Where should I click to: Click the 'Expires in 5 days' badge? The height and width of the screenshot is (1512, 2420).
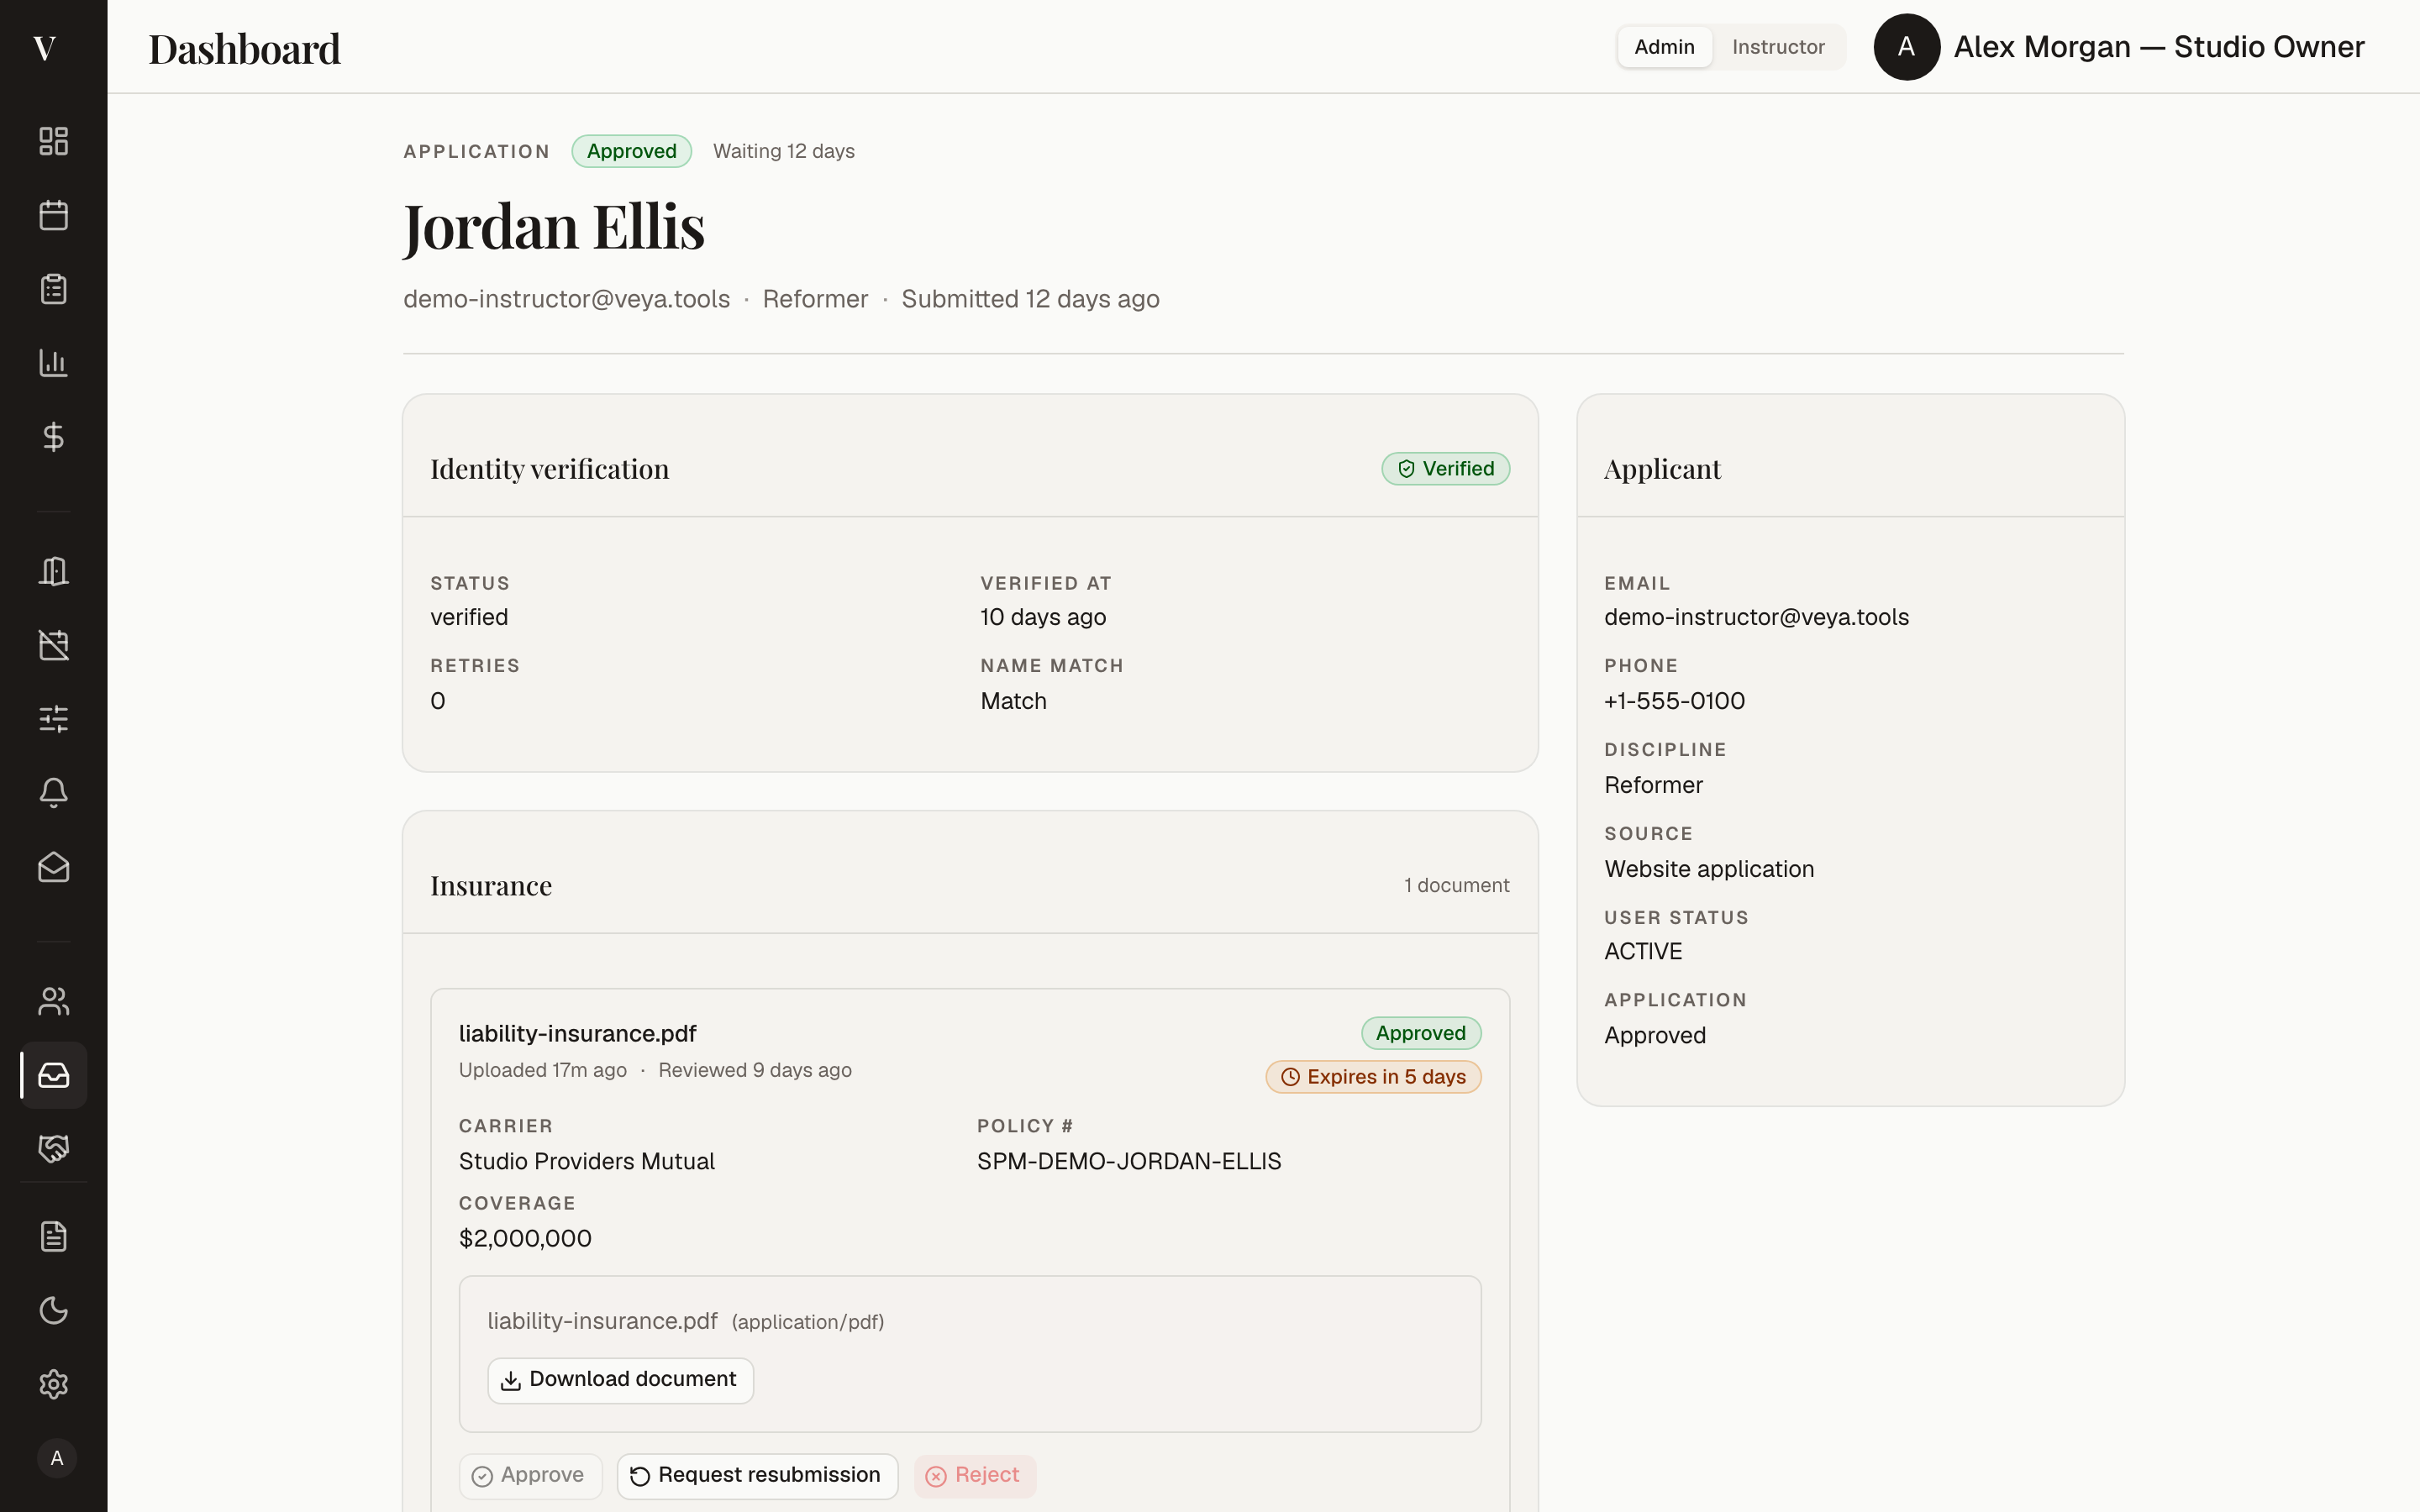1373,1077
